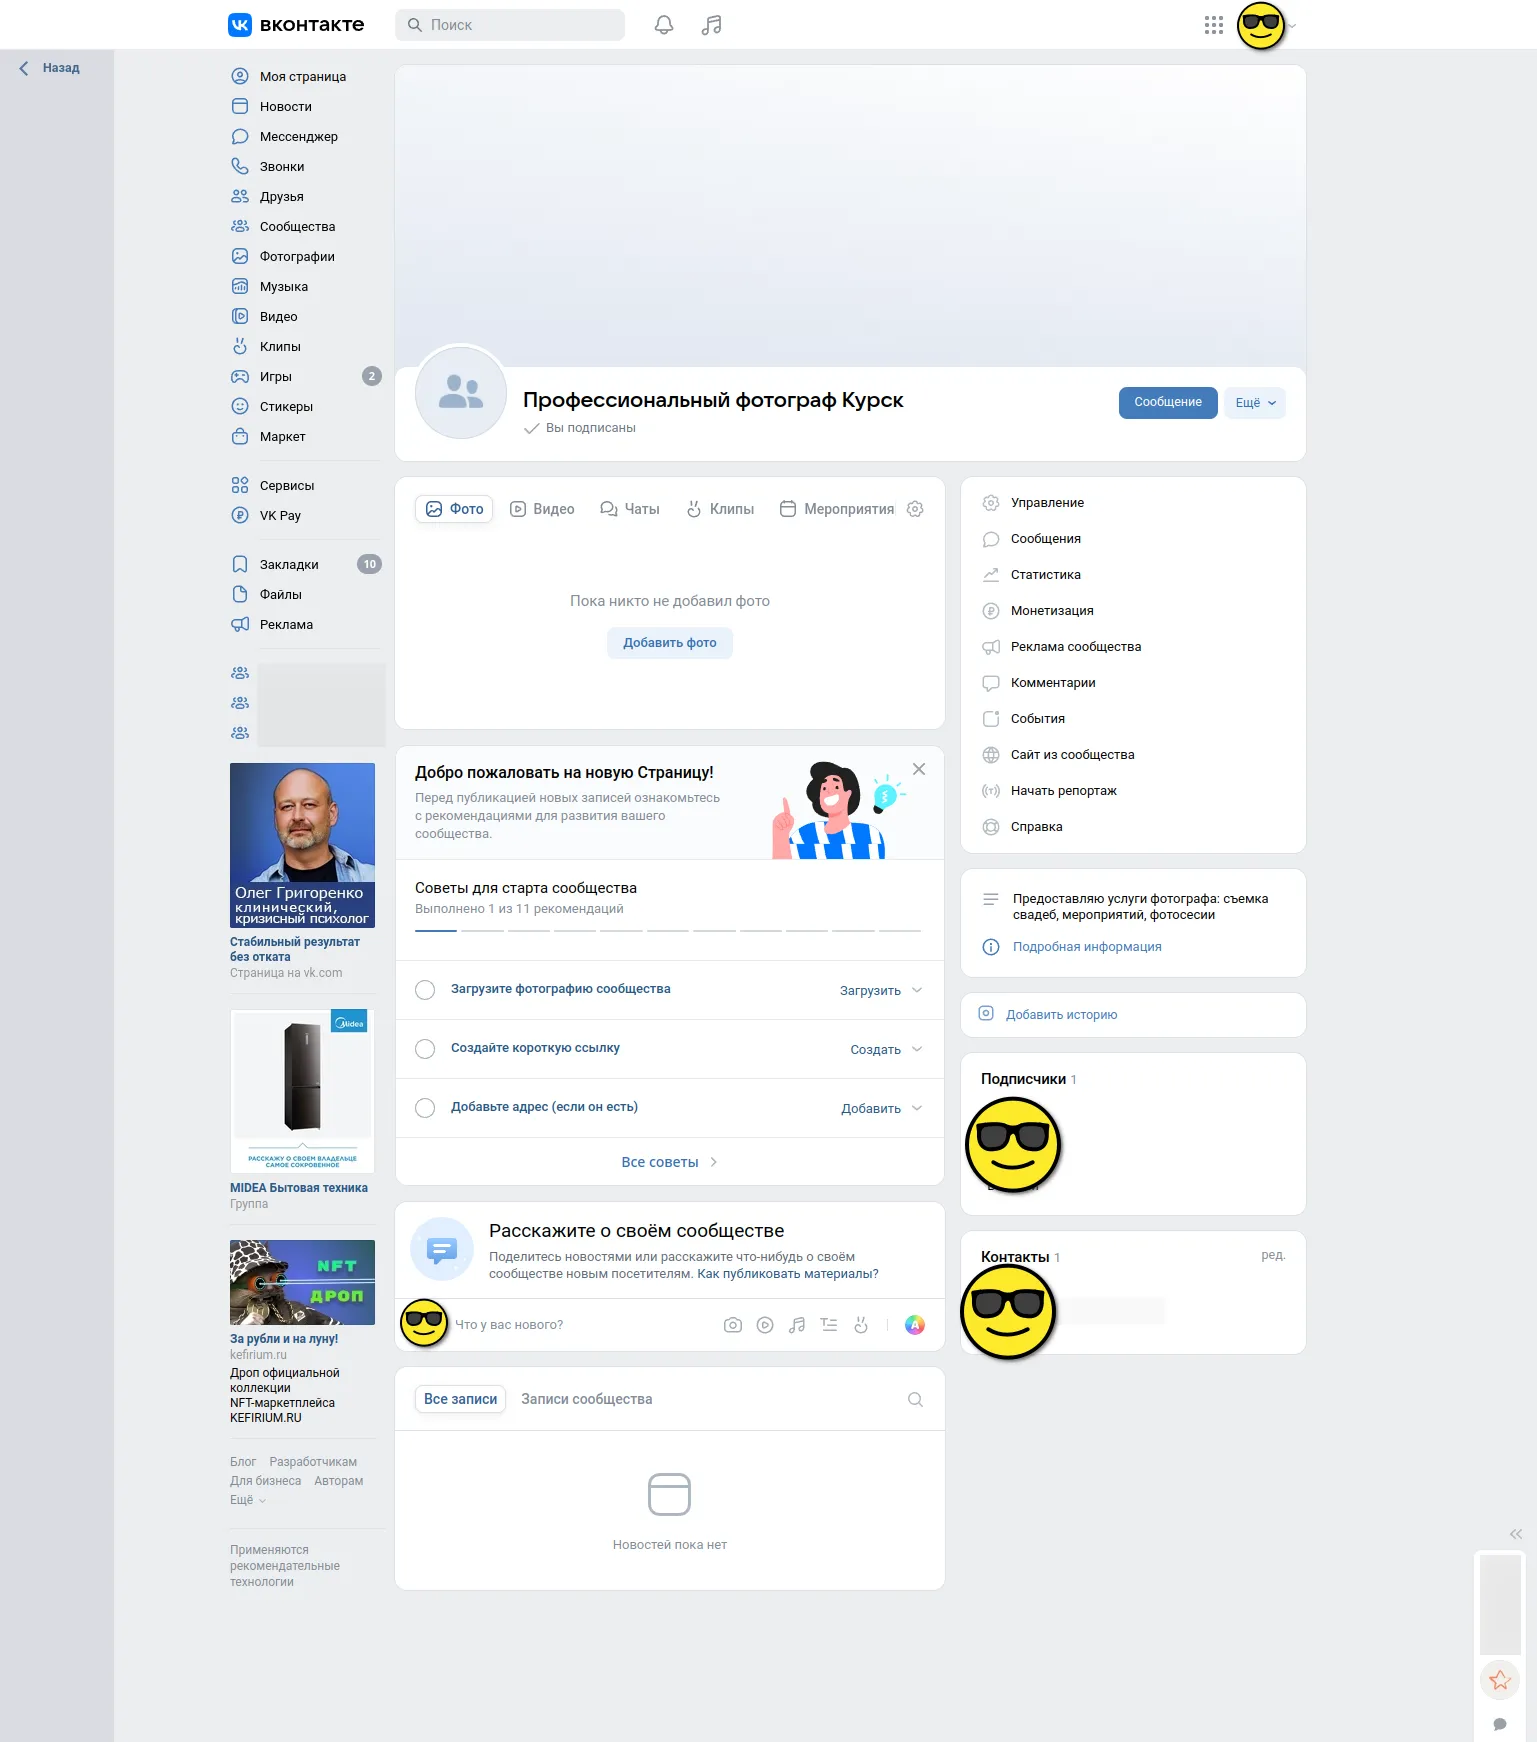Attach music via note icon in composer
Screen dimensions: 1537x1742
click(x=797, y=1325)
